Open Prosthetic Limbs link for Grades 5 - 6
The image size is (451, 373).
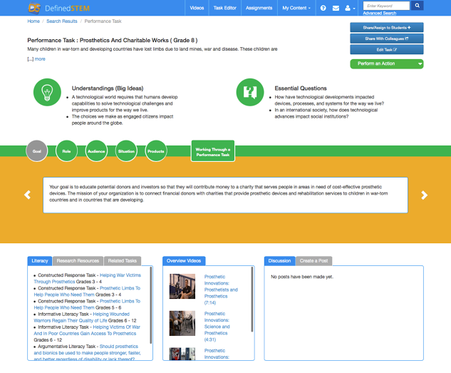87,304
